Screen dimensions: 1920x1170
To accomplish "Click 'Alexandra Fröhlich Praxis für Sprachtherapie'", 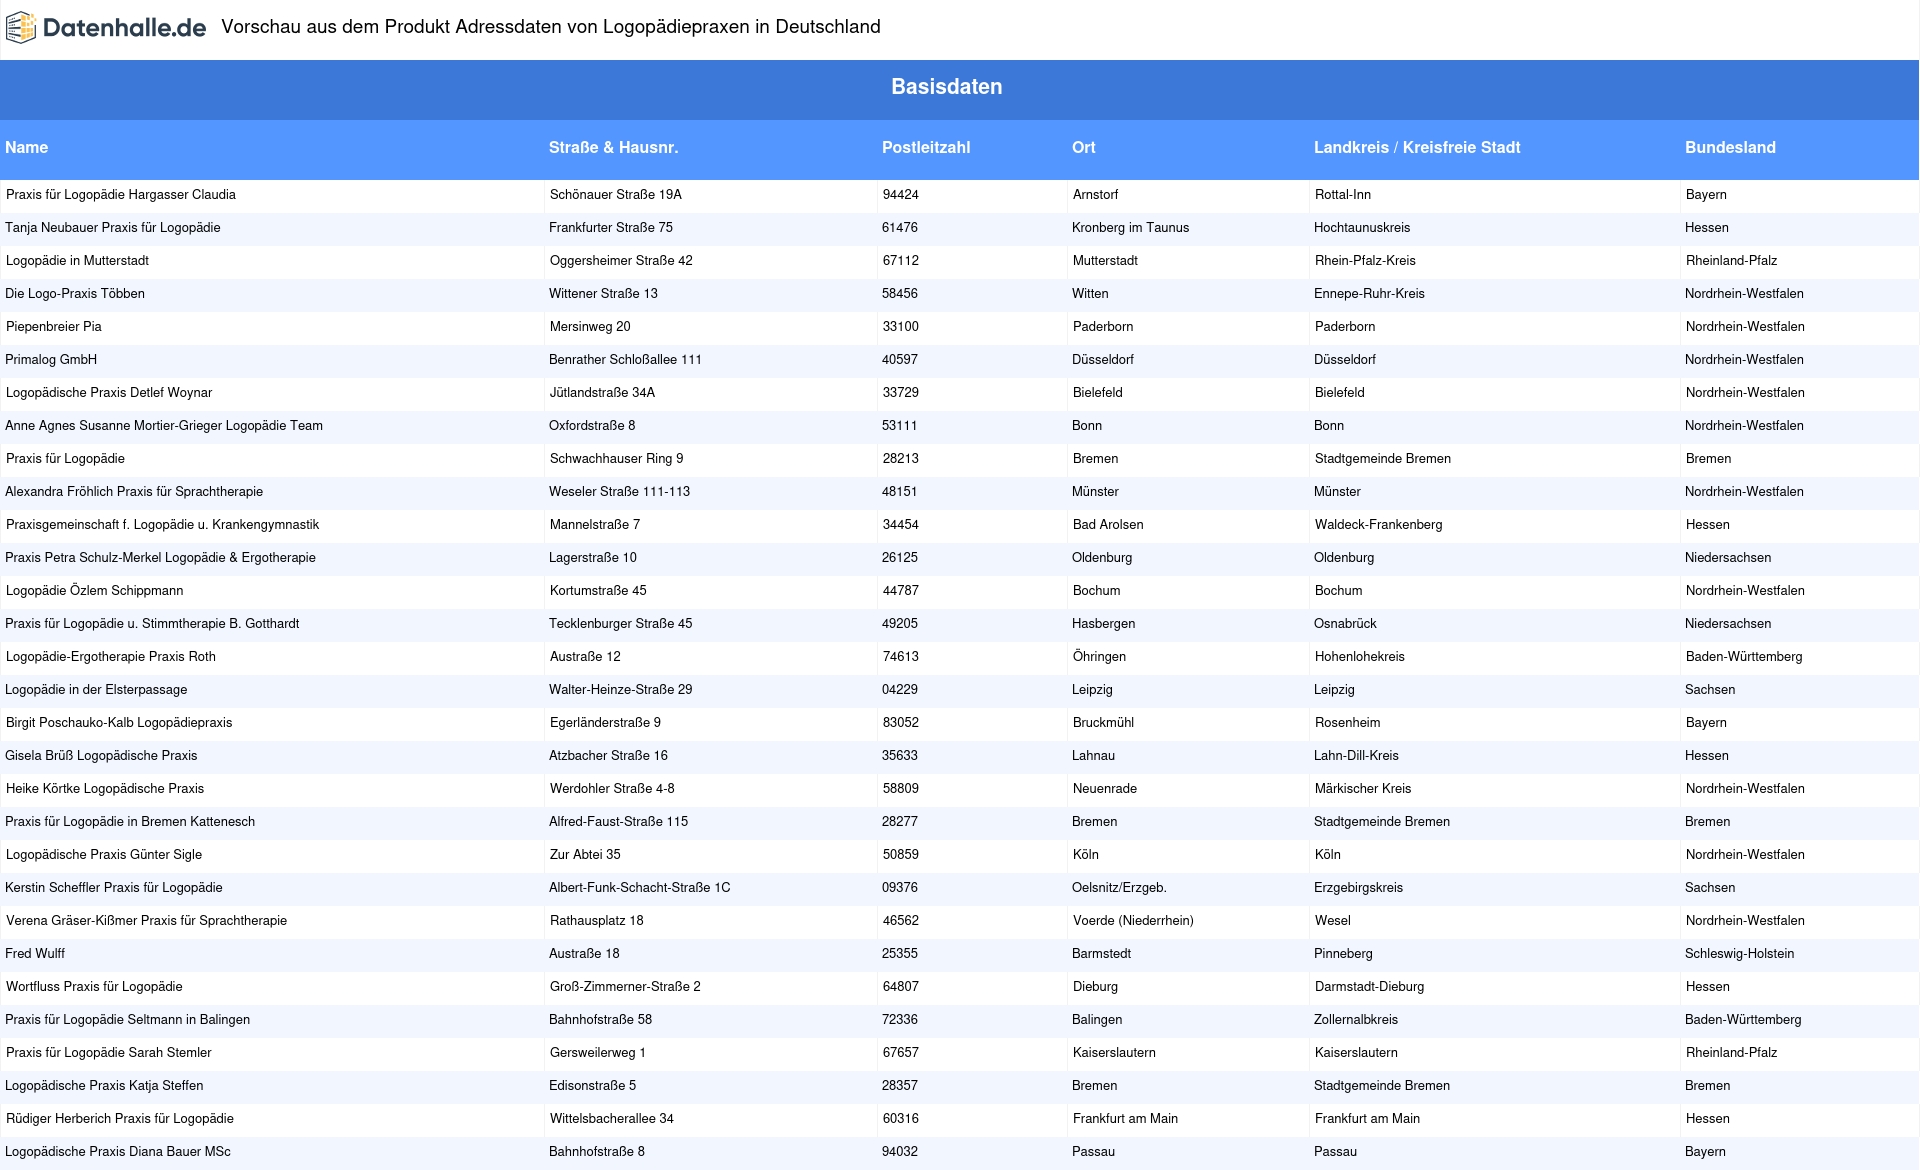I will click(134, 491).
